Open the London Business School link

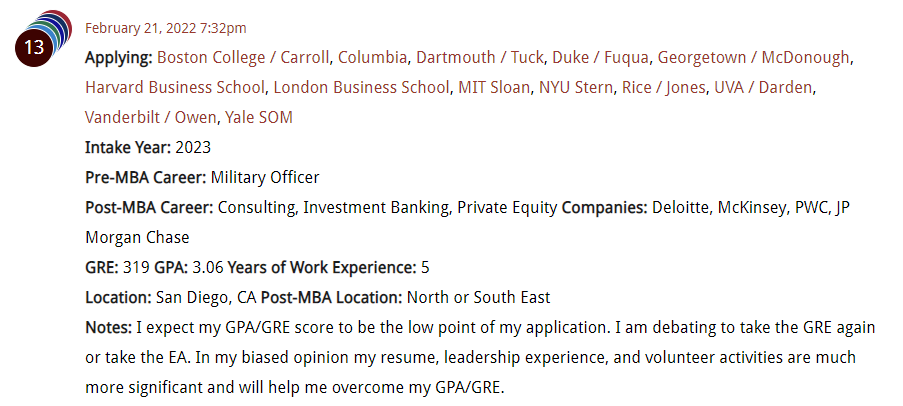coord(361,88)
